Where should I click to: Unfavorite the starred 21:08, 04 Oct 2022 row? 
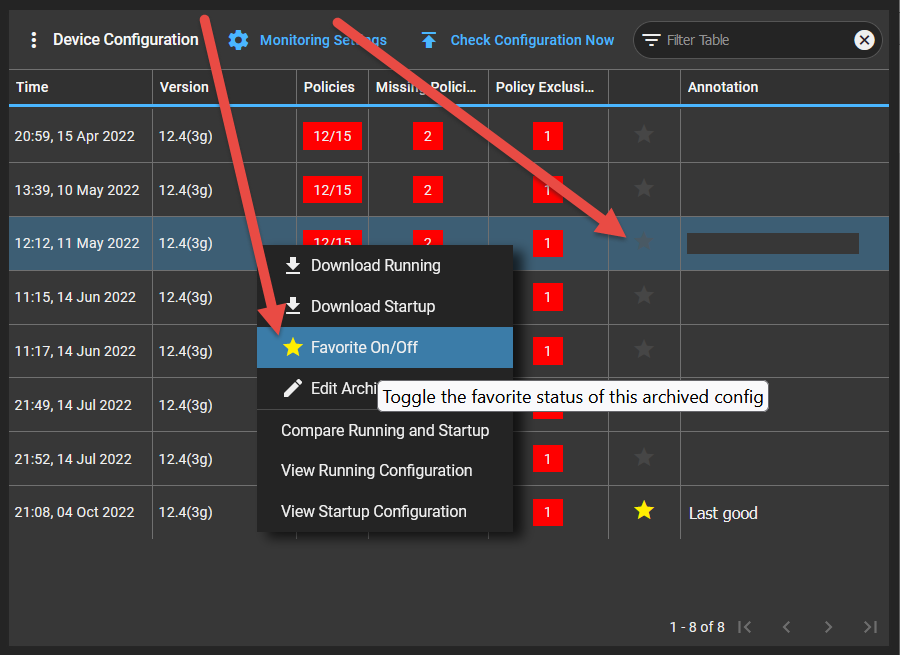(x=643, y=510)
